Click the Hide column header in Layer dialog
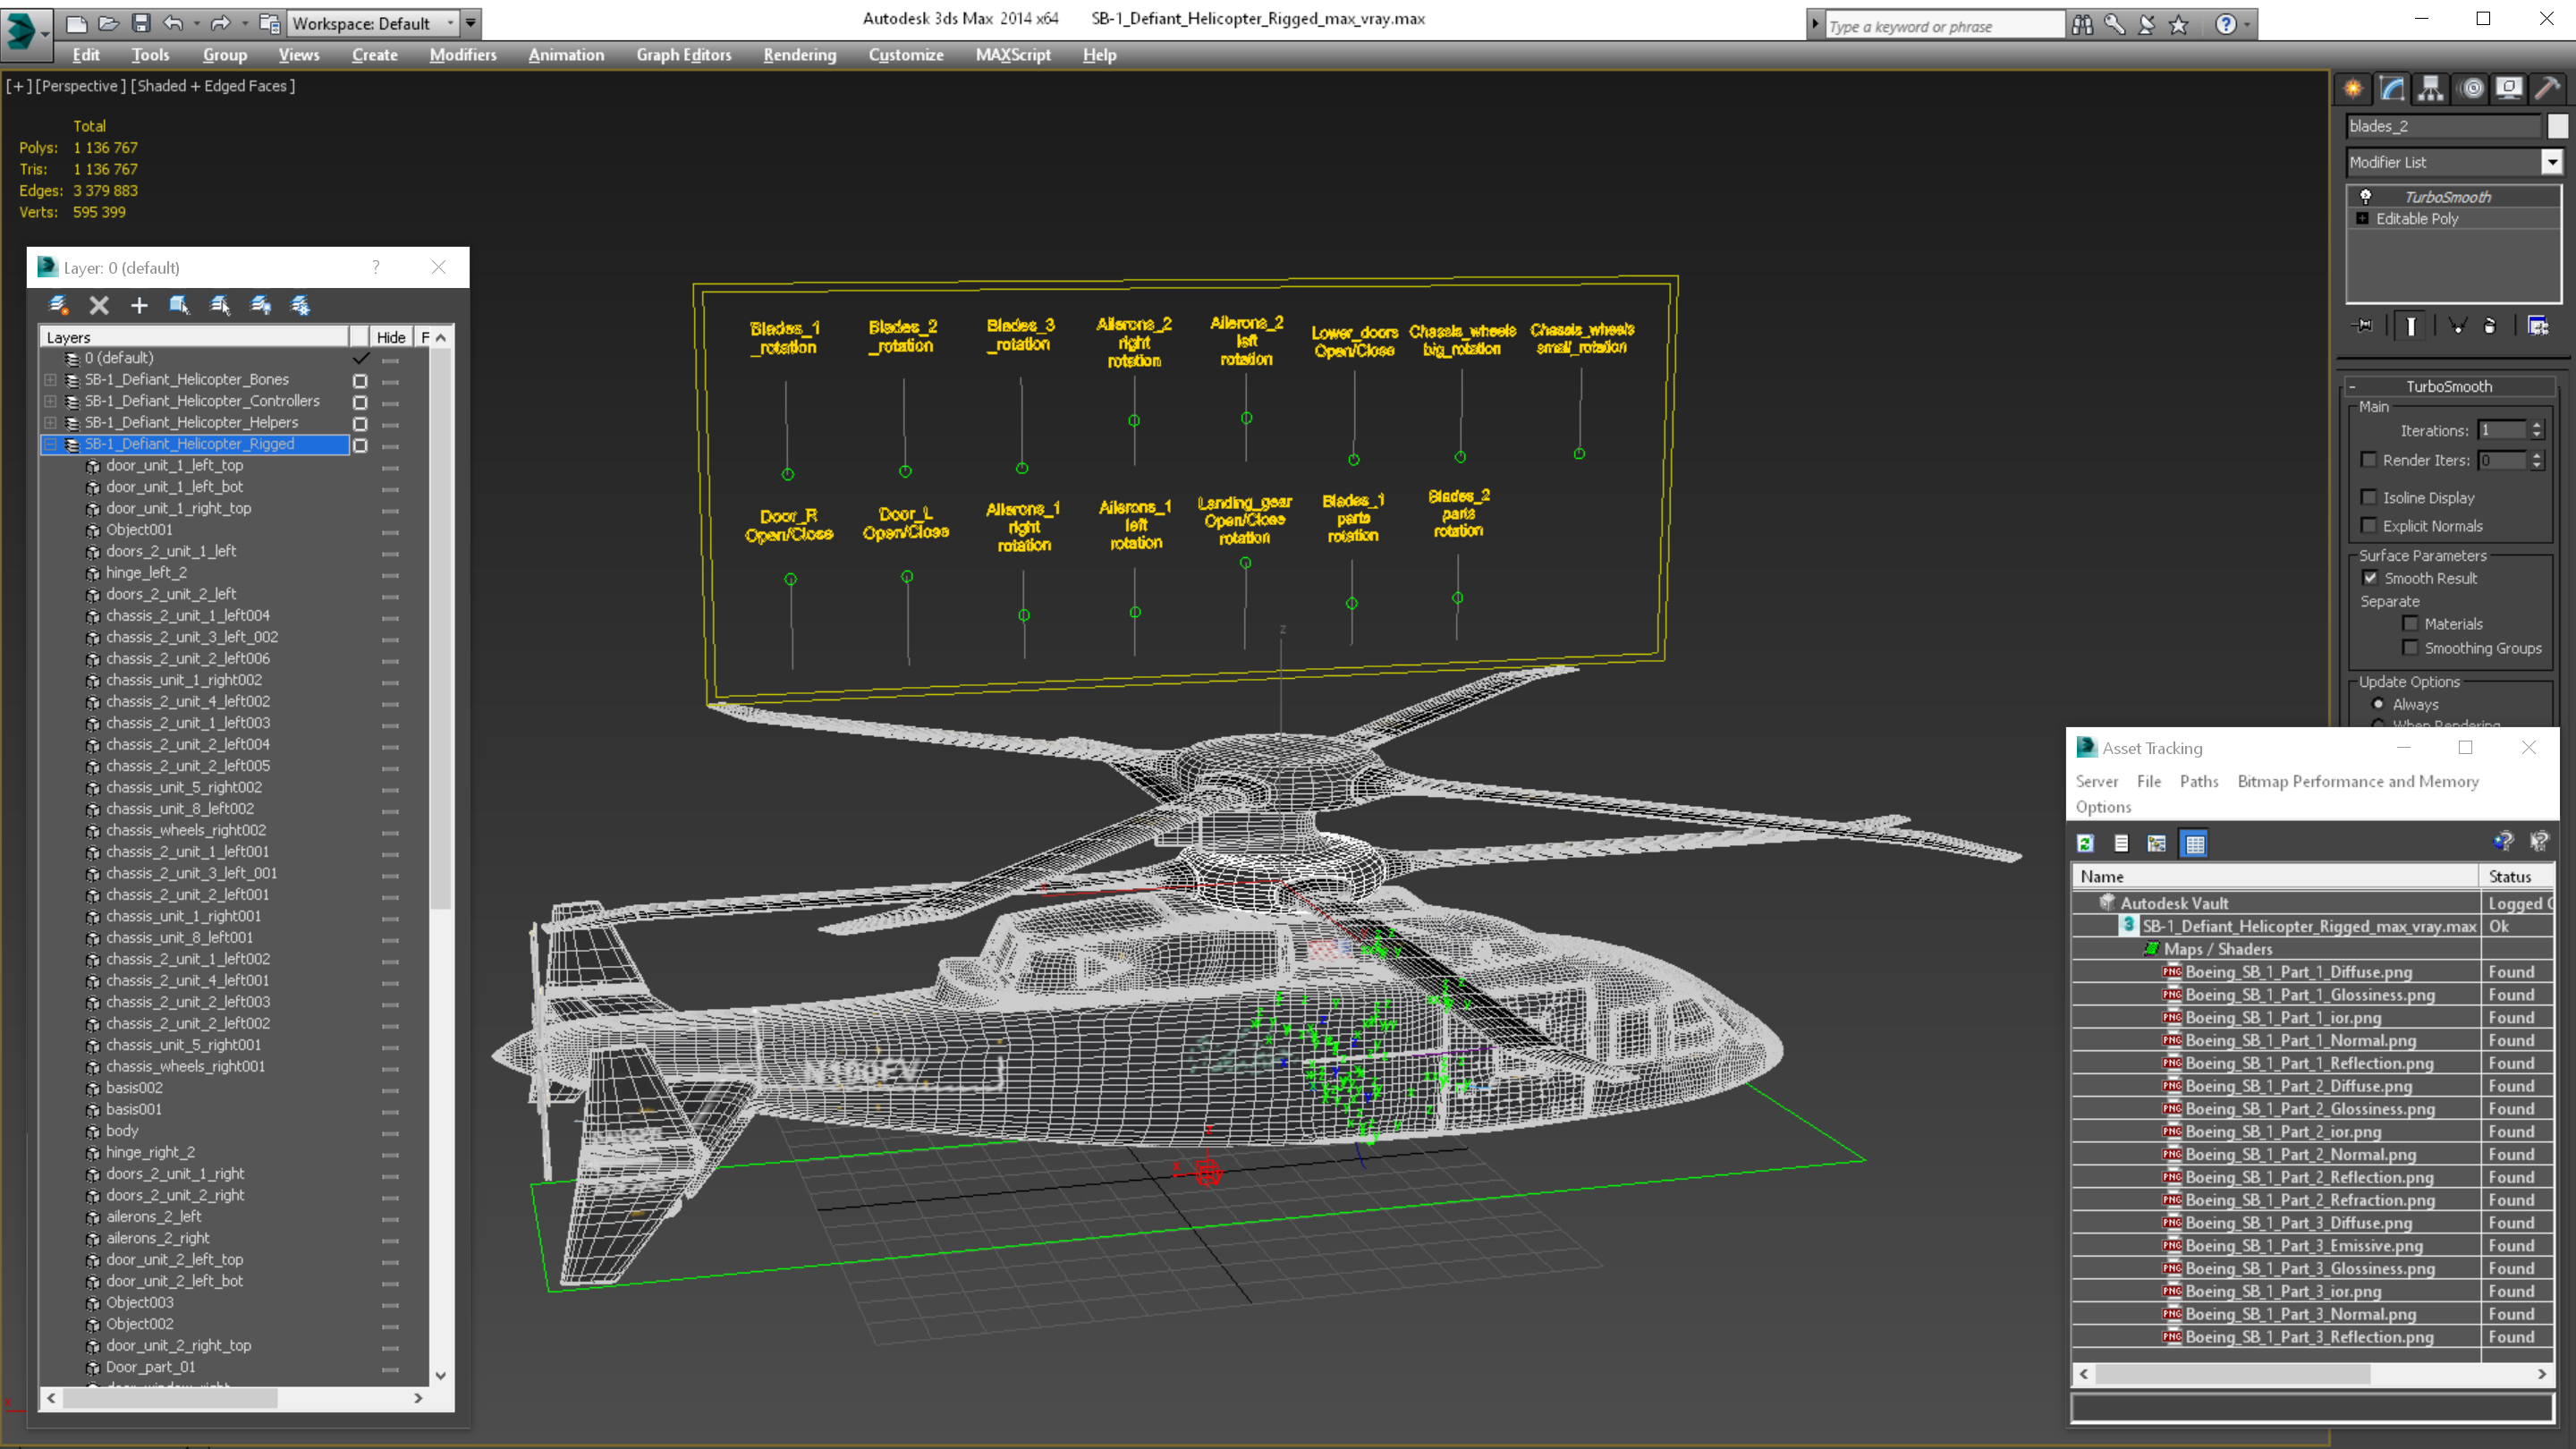Image resolution: width=2576 pixels, height=1449 pixels. click(x=391, y=337)
